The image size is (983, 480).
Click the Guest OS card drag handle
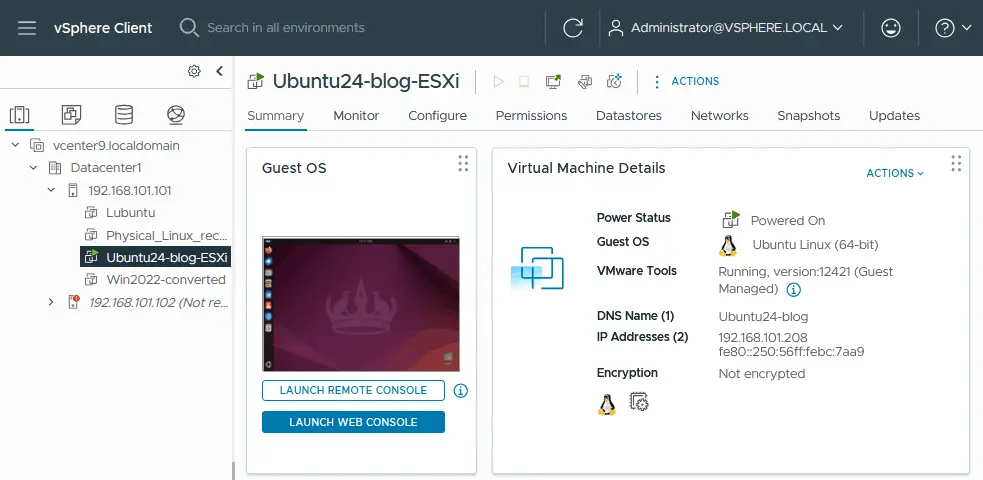tap(463, 164)
